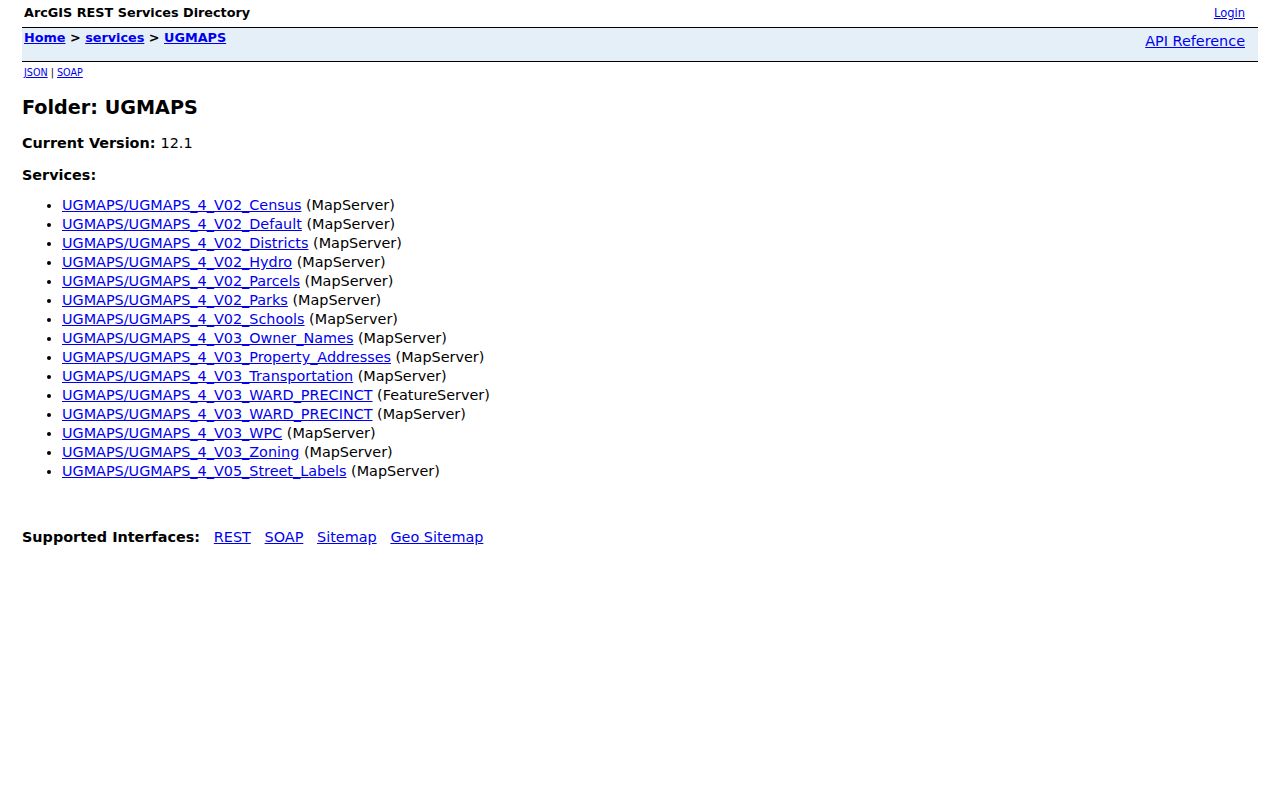This screenshot has height=800, width=1280.
Task: Click the 'Folder: UGMAPS' heading text
Action: (x=110, y=107)
